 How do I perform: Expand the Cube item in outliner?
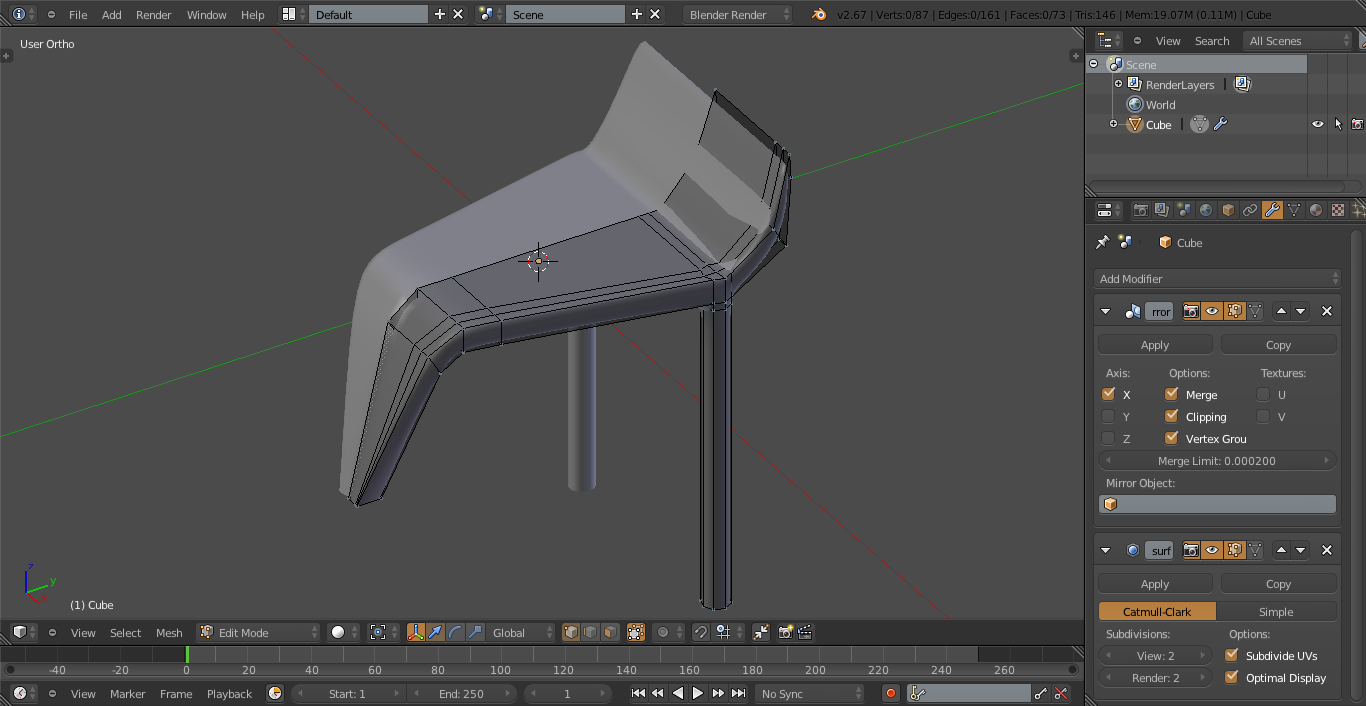click(1113, 124)
